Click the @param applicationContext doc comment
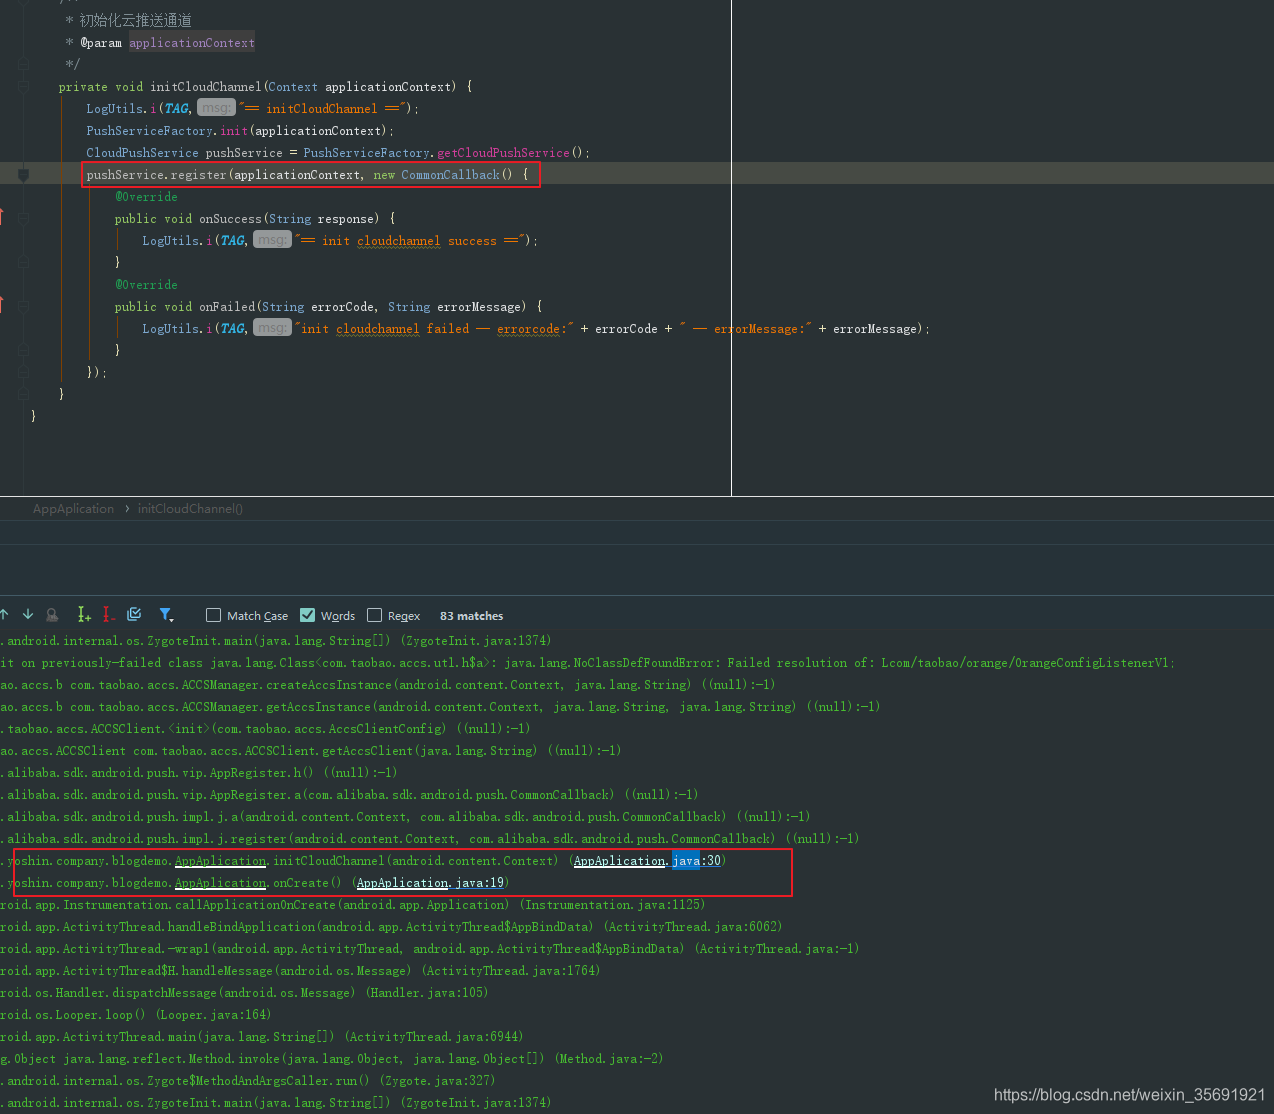The height and width of the screenshot is (1114, 1274). point(160,43)
